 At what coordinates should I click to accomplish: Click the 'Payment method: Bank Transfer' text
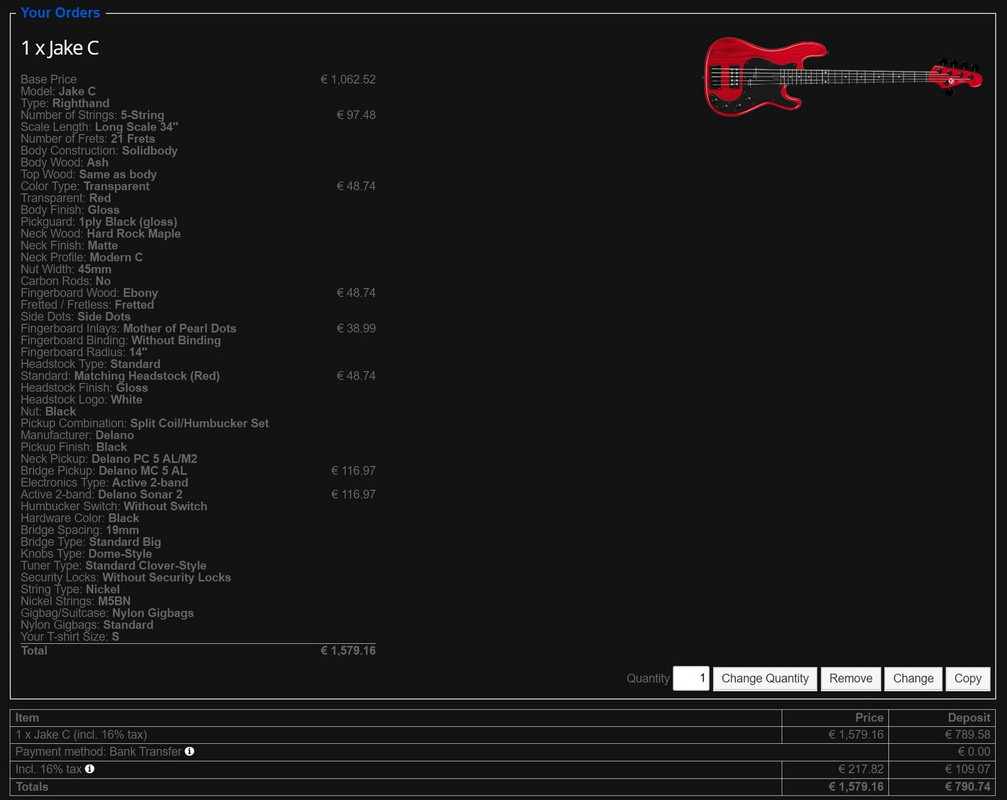(98, 752)
